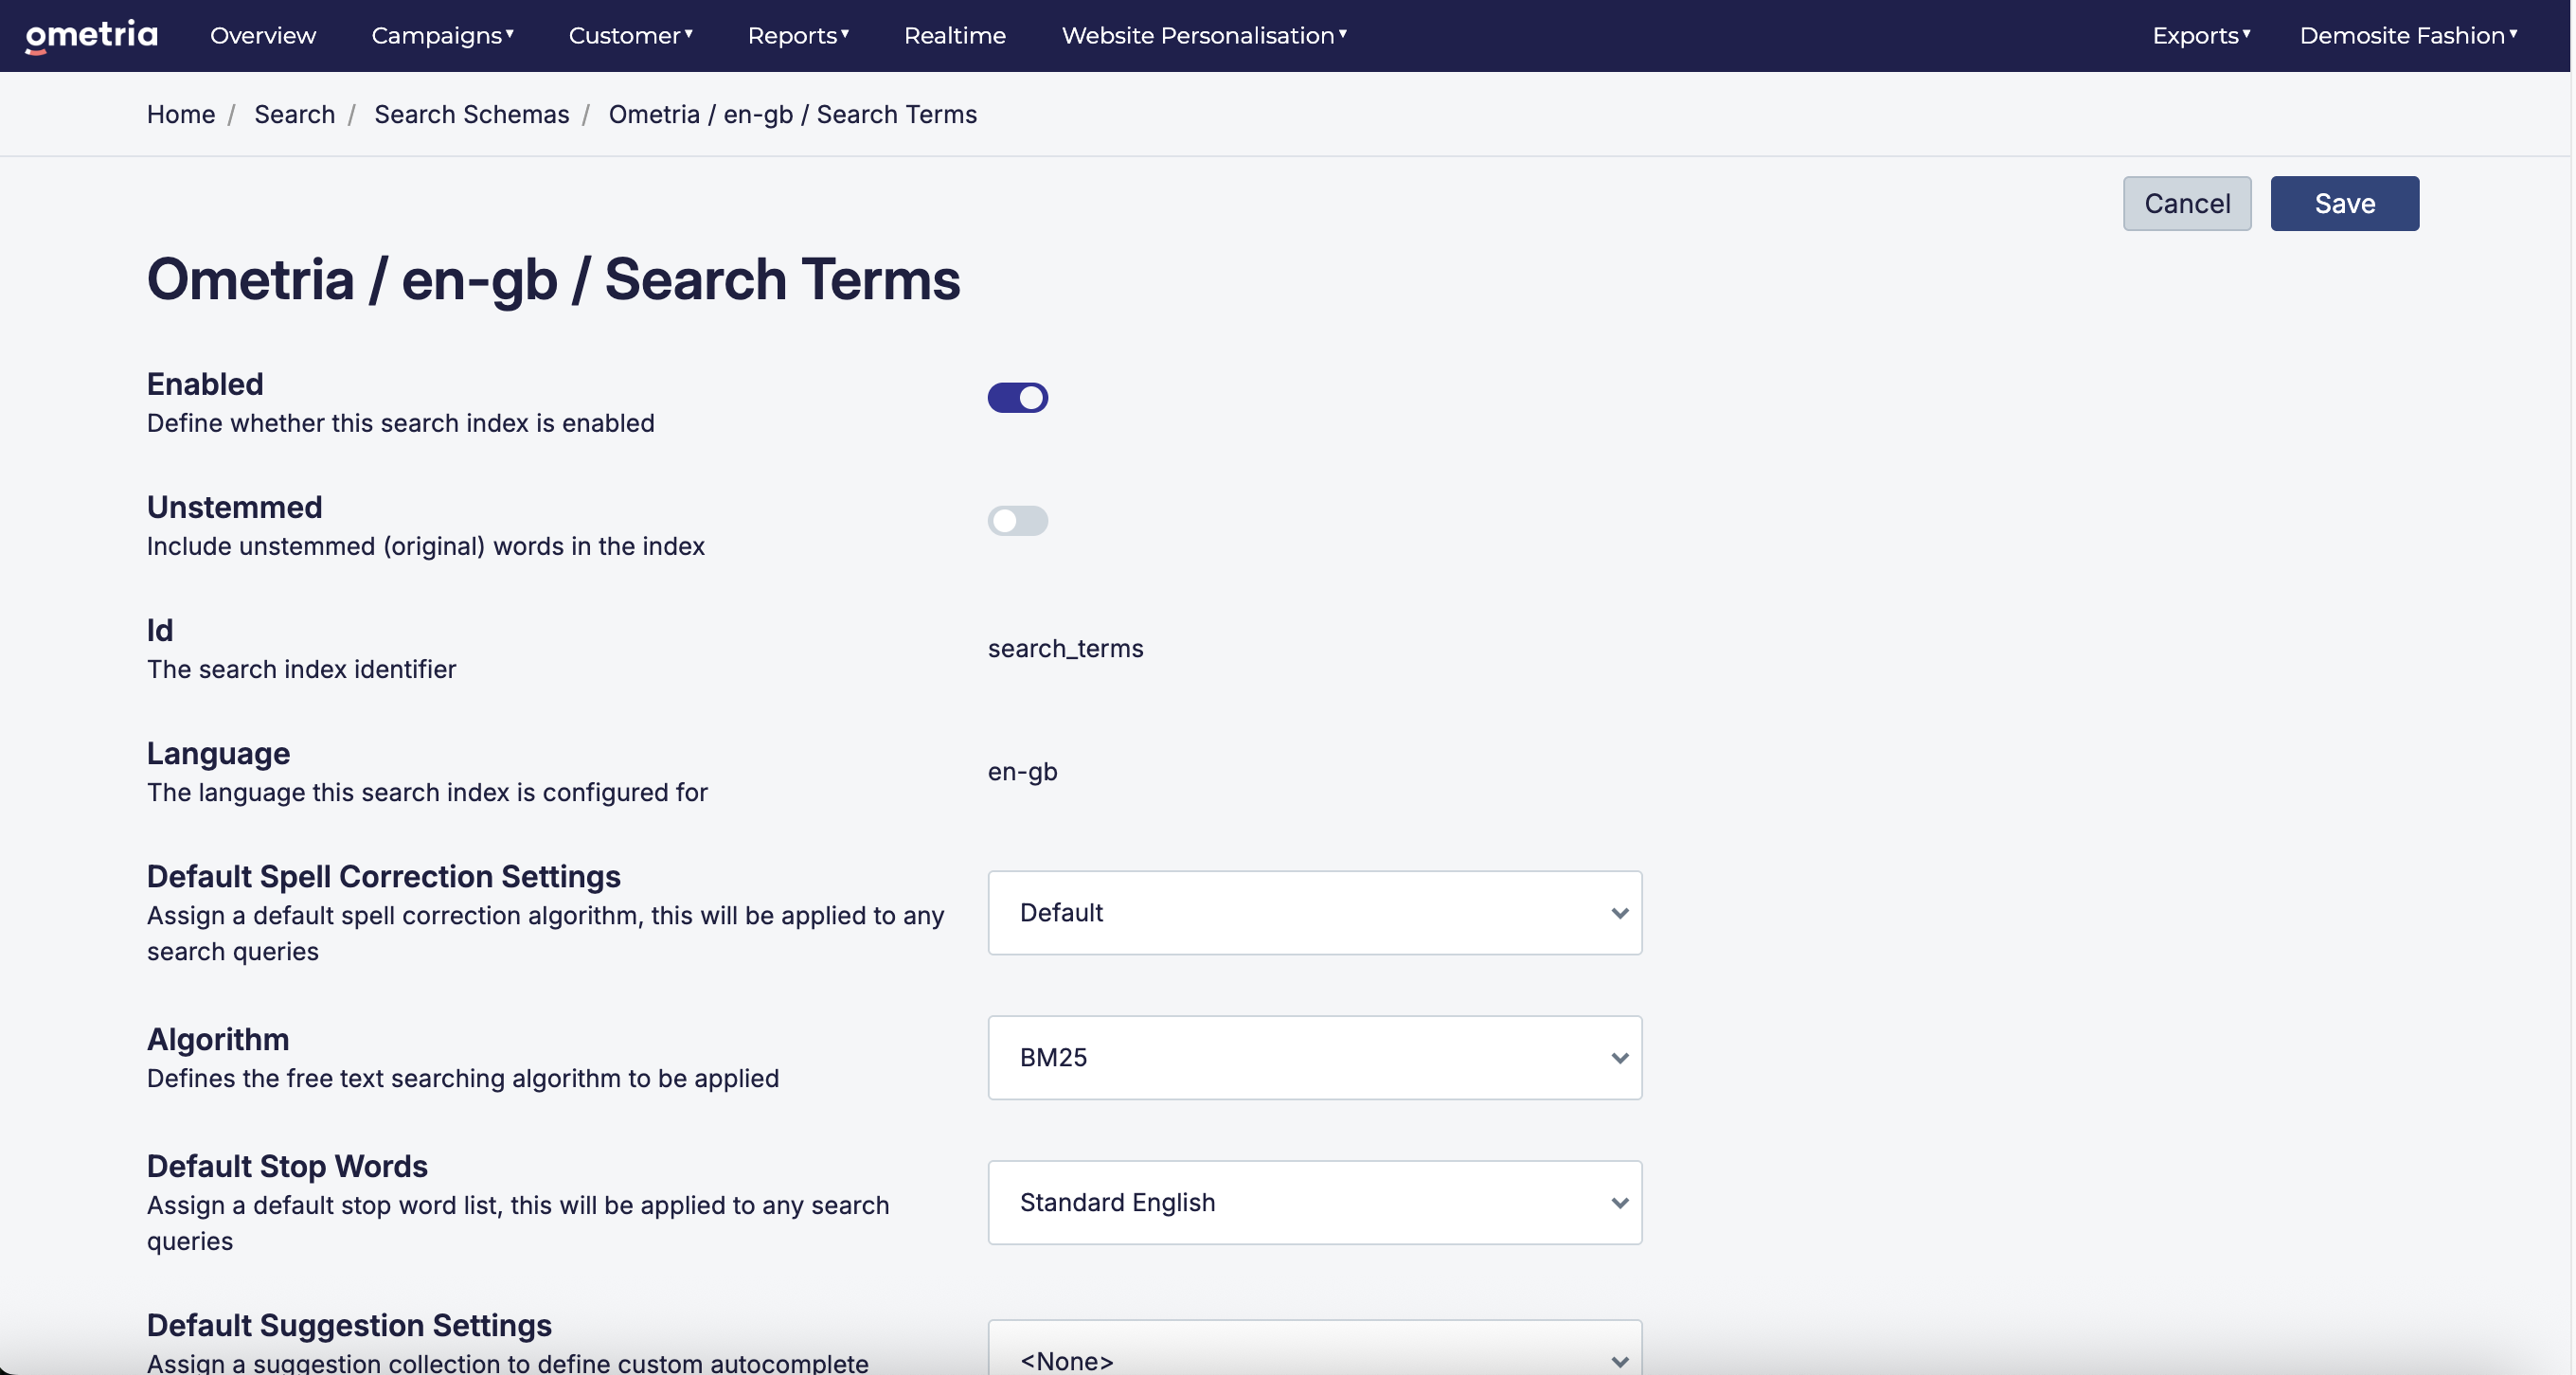Go to Home breadcrumb
The image size is (2576, 1375).
coord(181,115)
